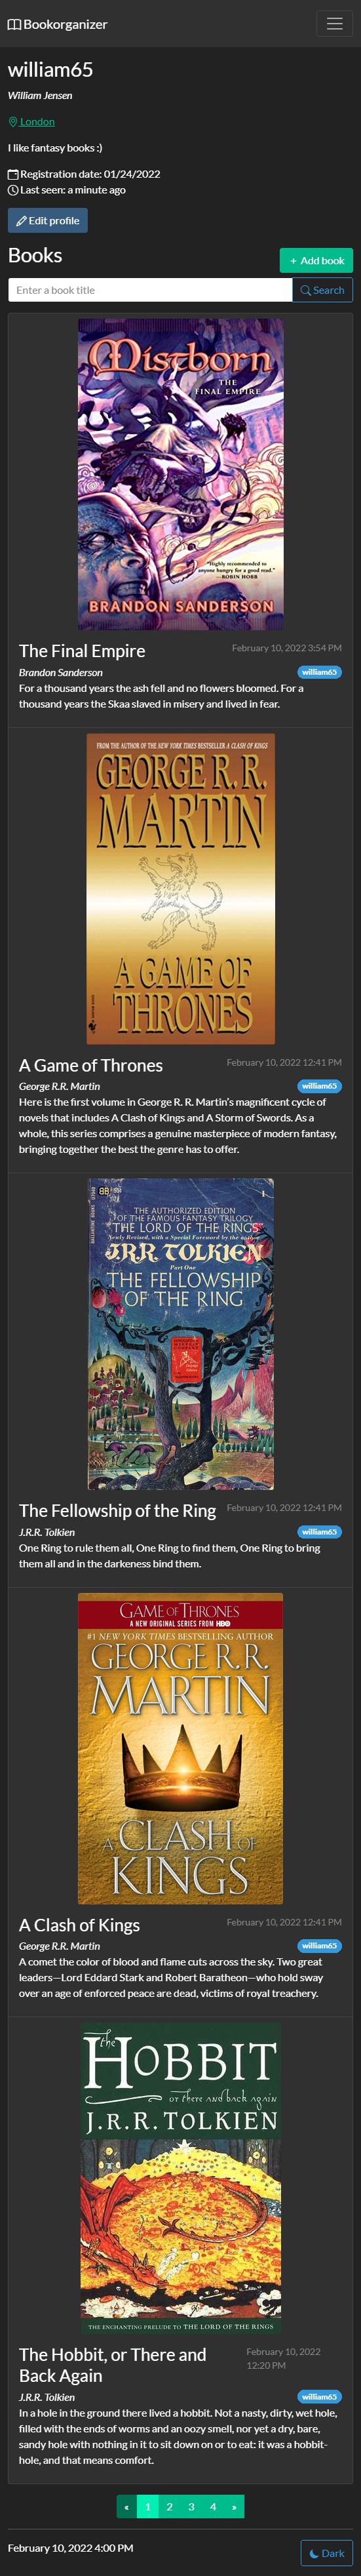Screen dimensions: 361x2576
Task: Focus the book title search field
Action: (x=150, y=290)
